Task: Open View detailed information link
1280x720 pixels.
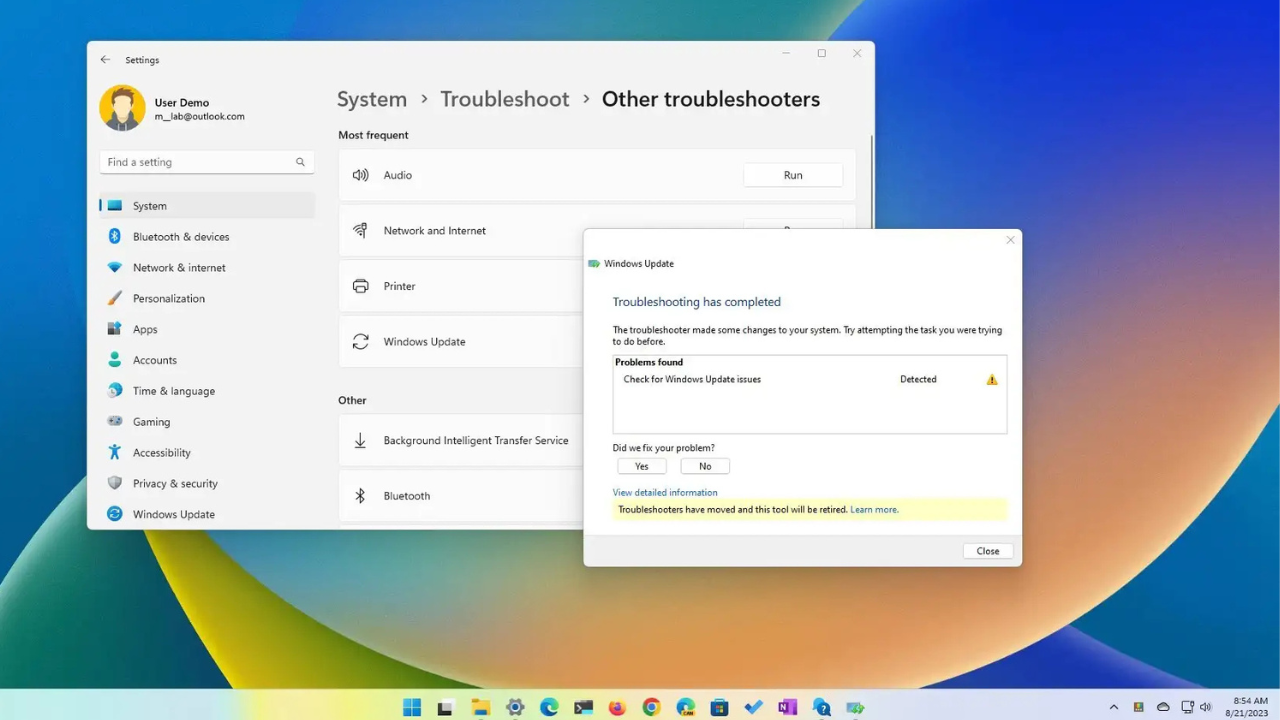Action: (665, 492)
